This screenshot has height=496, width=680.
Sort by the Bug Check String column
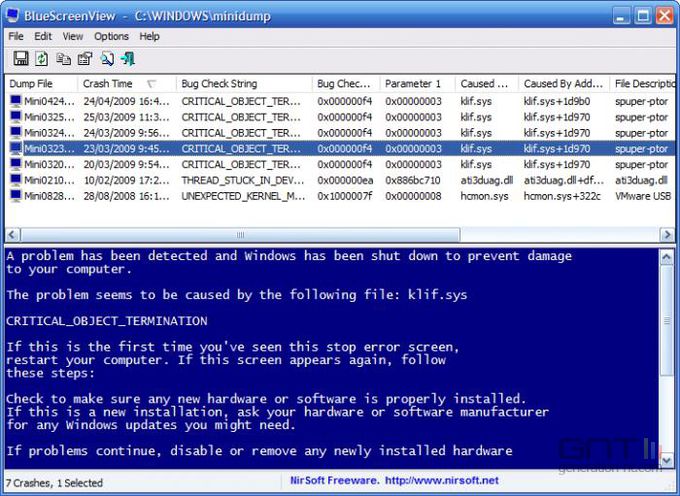219,84
